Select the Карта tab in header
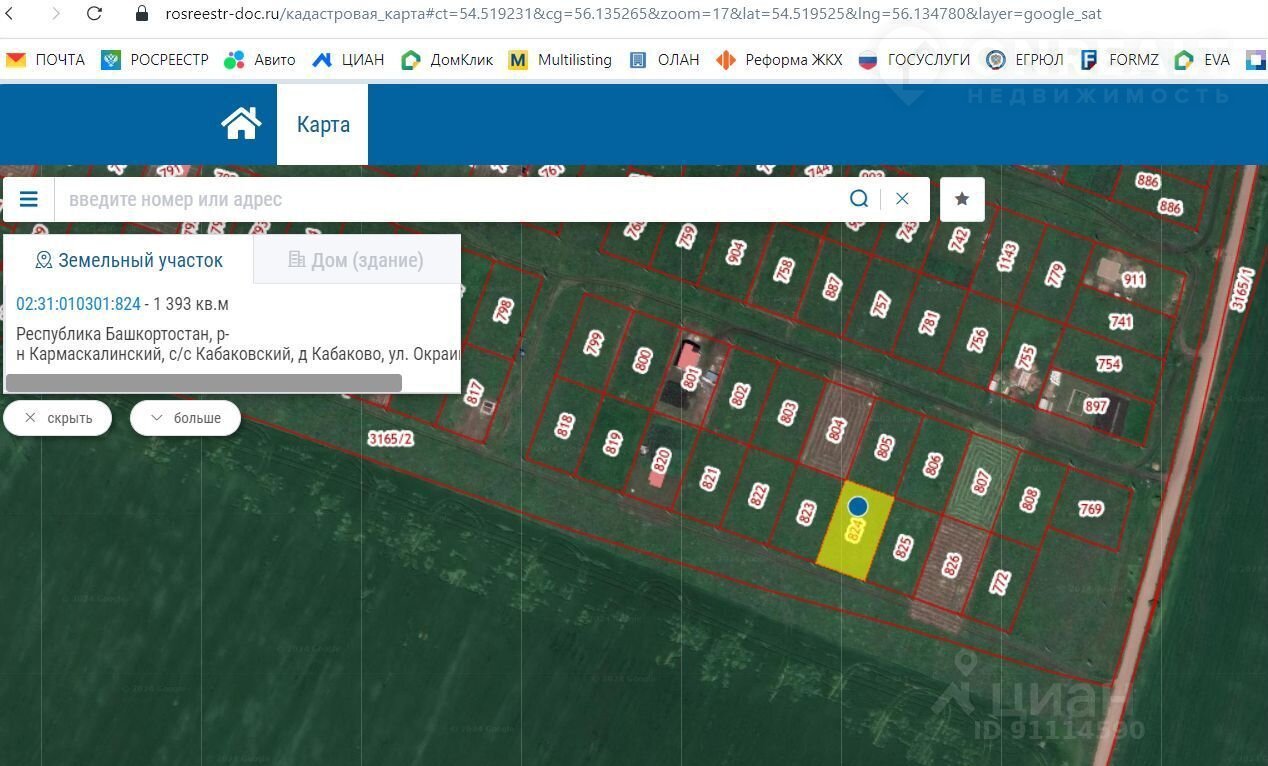This screenshot has width=1268, height=766. click(x=323, y=125)
